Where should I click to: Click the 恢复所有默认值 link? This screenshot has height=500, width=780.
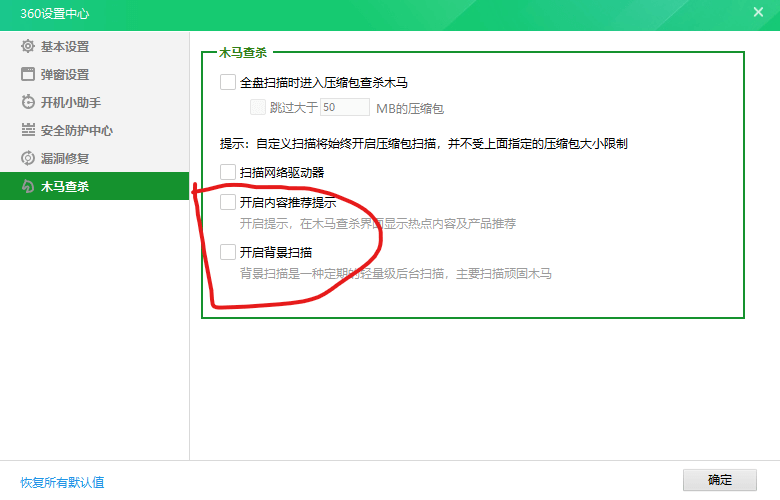(62, 482)
